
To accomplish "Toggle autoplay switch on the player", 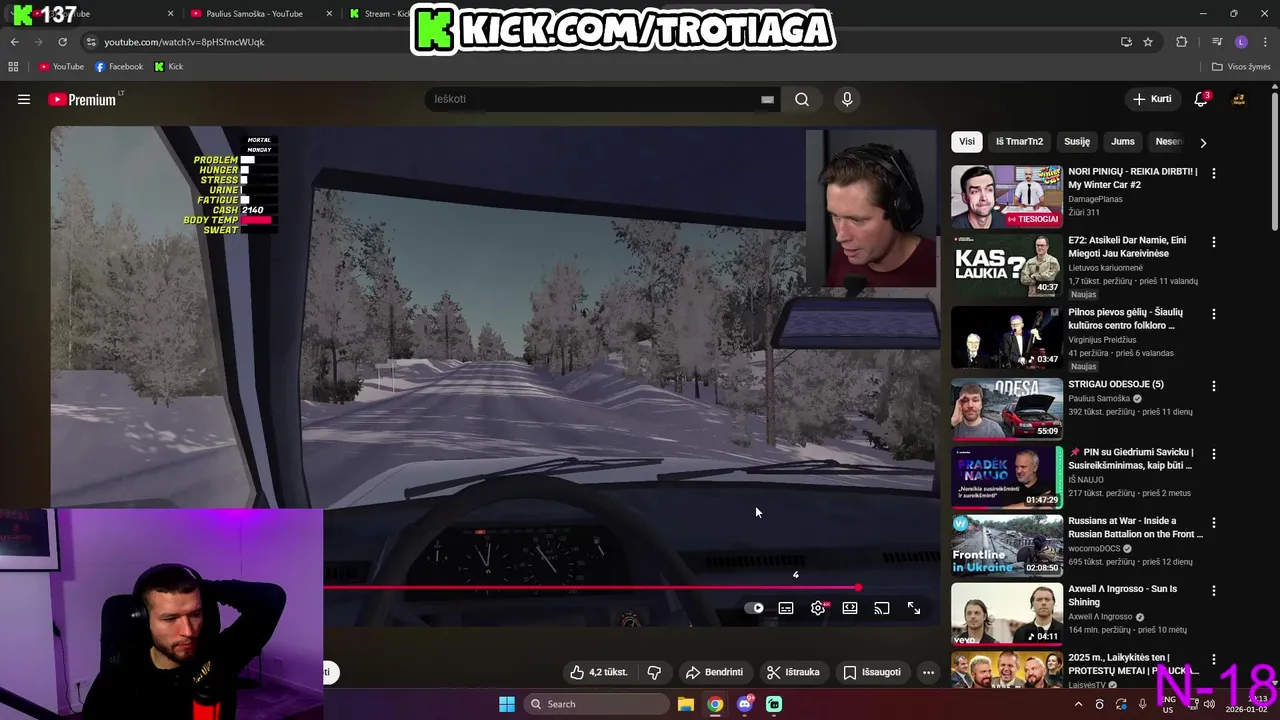I will pyautogui.click(x=755, y=608).
